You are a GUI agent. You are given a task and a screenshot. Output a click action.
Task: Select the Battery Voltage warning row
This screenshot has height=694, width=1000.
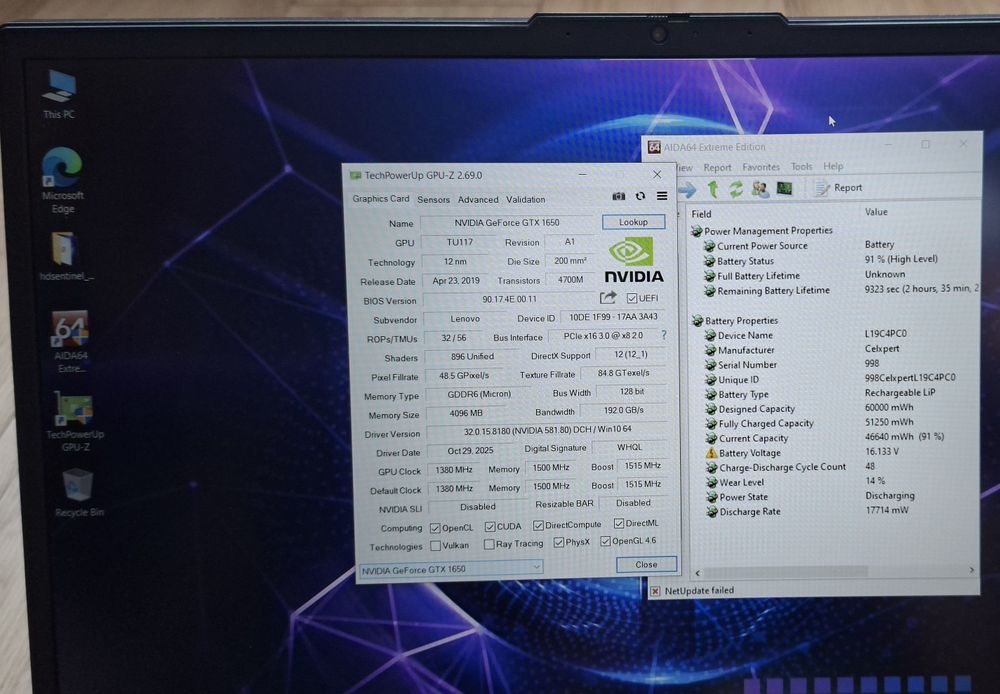(802, 452)
